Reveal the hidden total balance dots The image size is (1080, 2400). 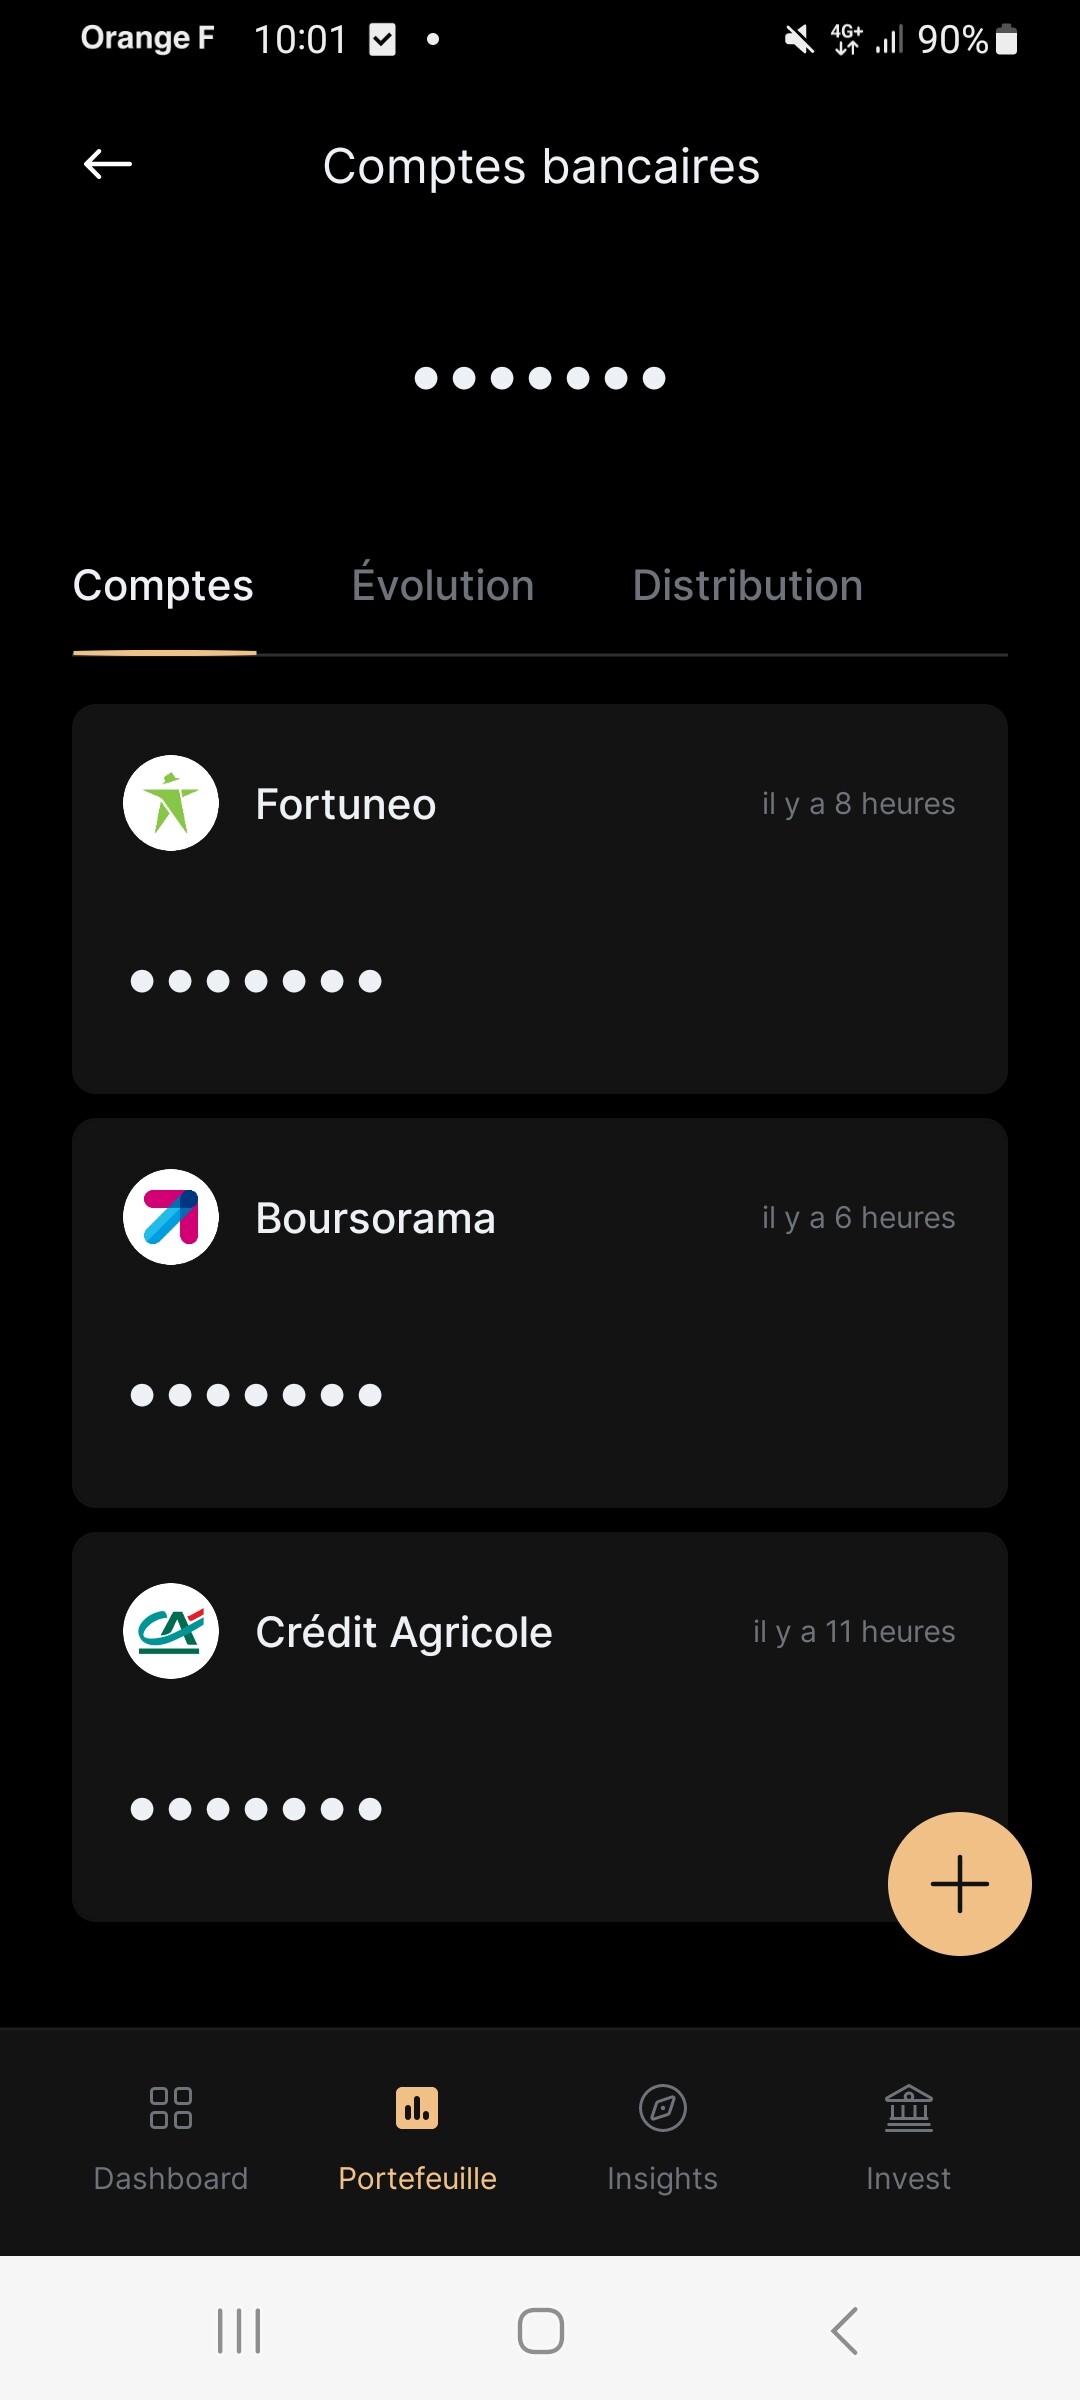click(540, 378)
